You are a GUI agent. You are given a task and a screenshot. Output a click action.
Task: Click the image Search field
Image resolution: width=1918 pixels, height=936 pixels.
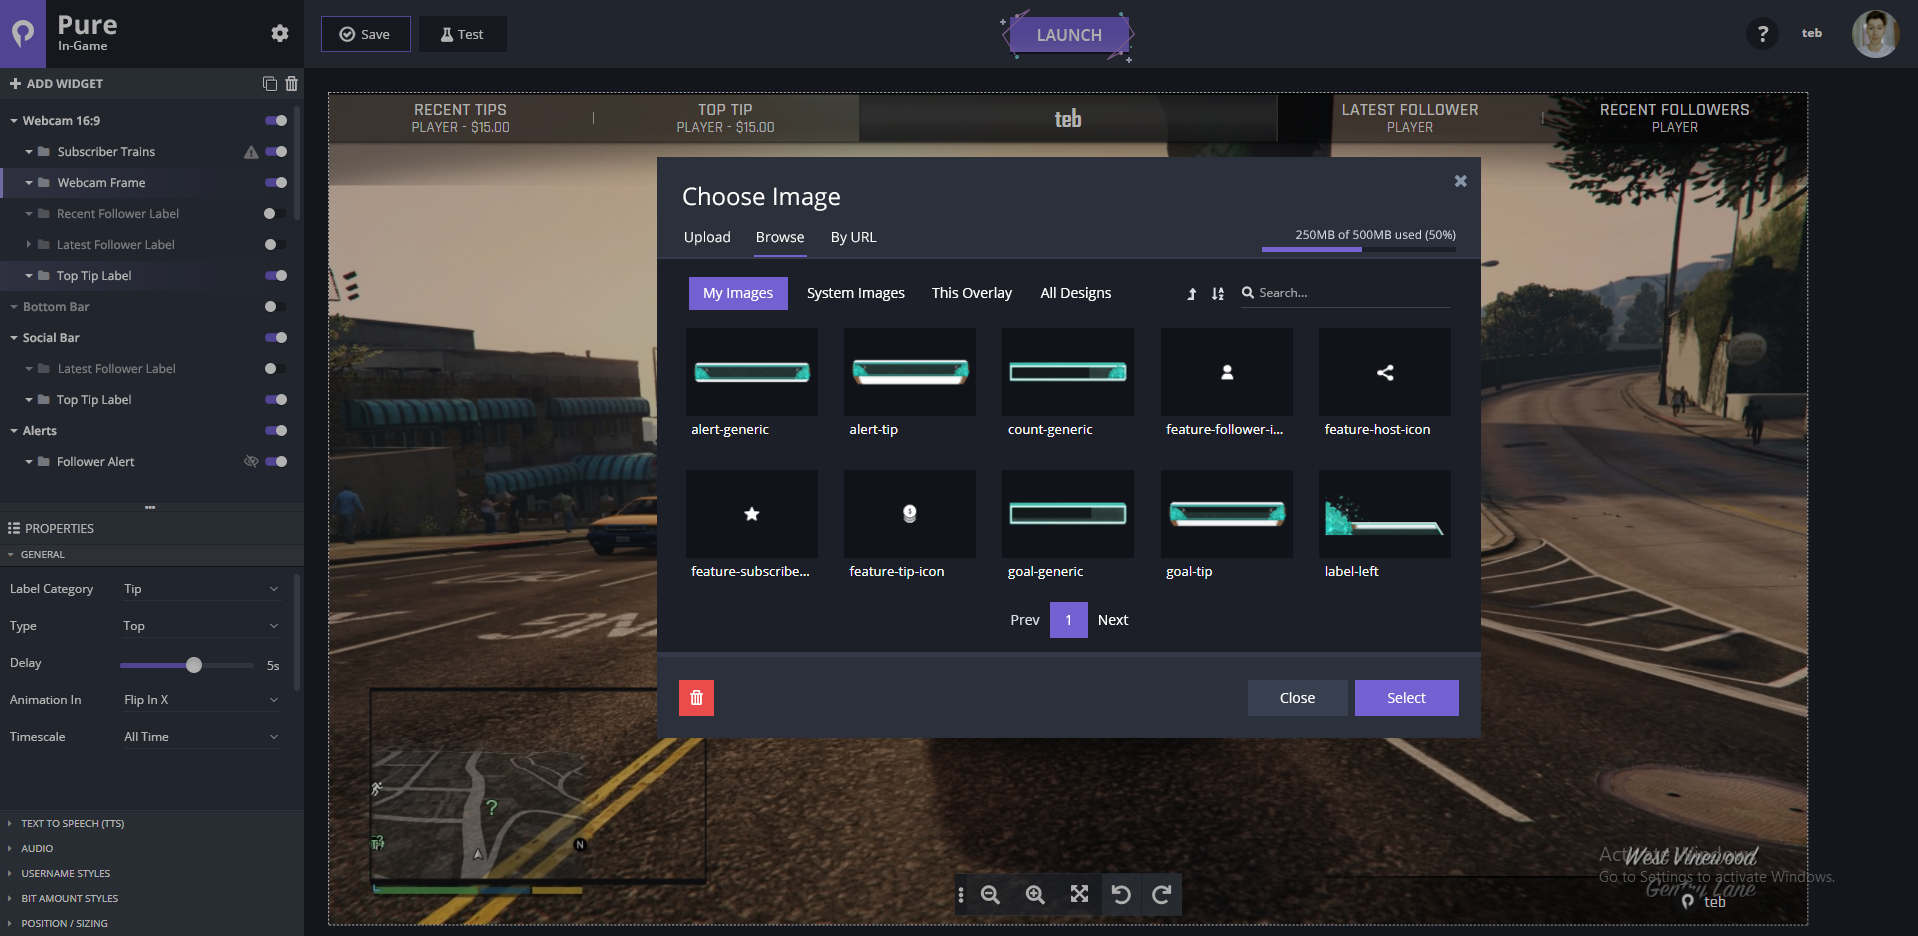tap(1345, 293)
